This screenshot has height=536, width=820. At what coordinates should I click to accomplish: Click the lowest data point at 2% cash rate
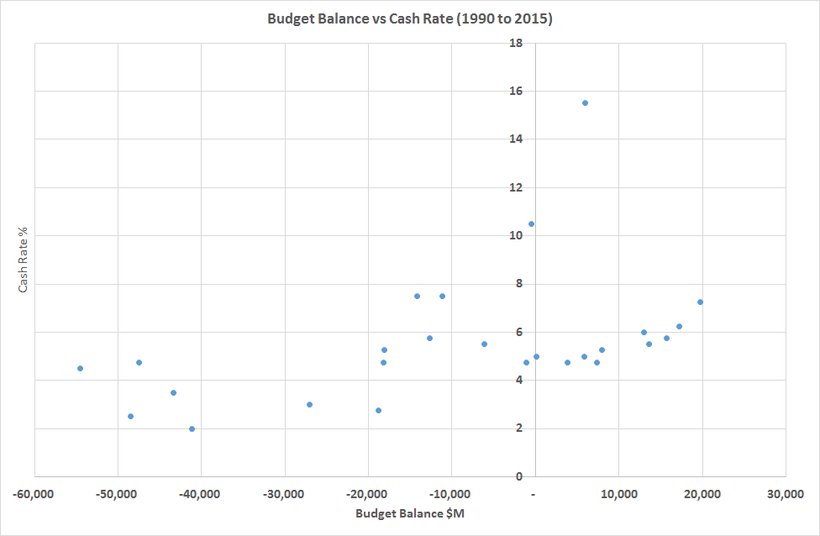click(x=192, y=429)
